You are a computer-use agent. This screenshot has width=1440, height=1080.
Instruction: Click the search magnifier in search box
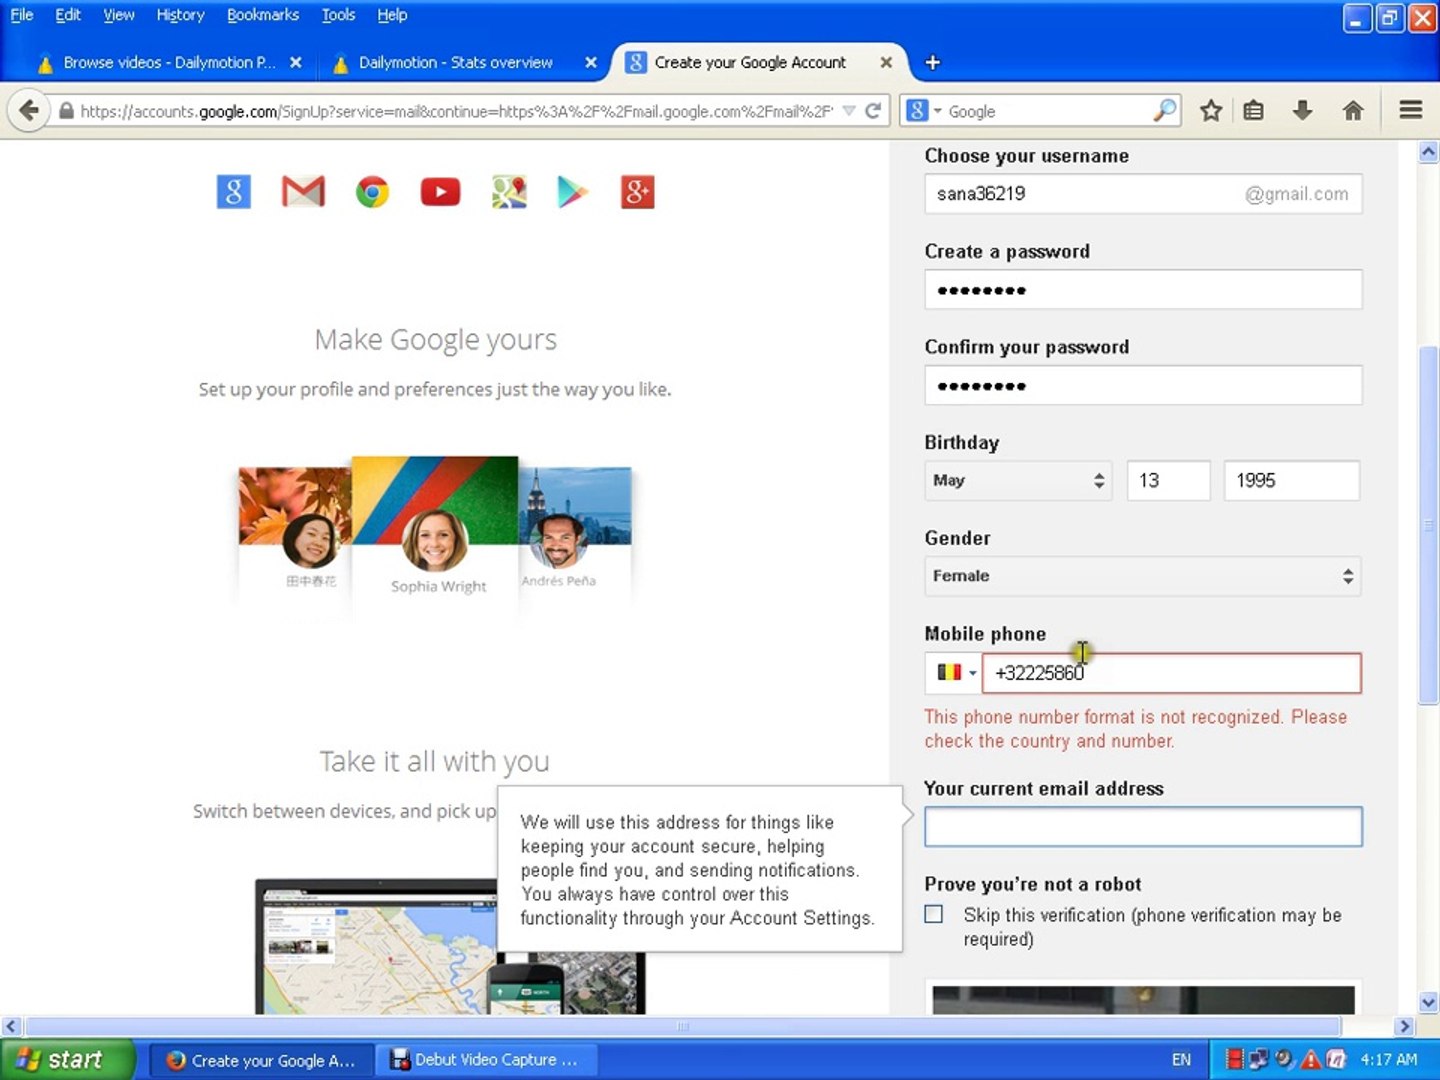[x=1164, y=111]
